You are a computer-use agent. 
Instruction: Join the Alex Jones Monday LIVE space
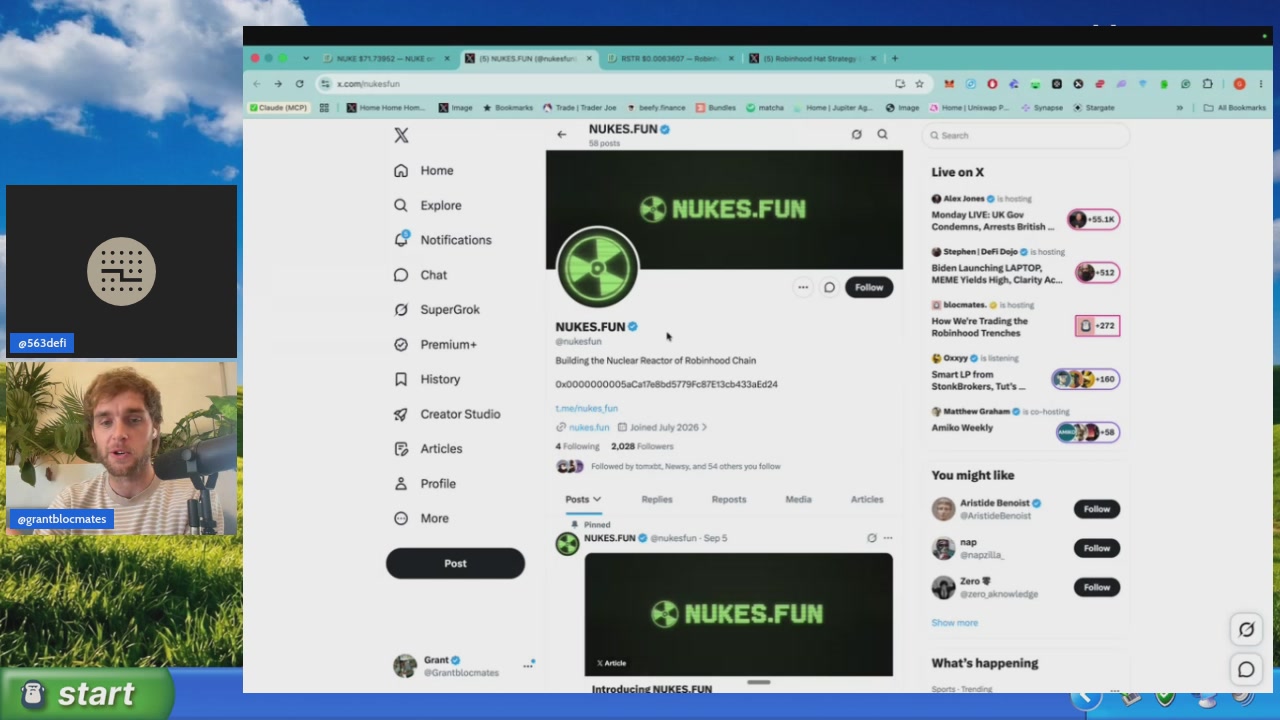(x=1026, y=214)
